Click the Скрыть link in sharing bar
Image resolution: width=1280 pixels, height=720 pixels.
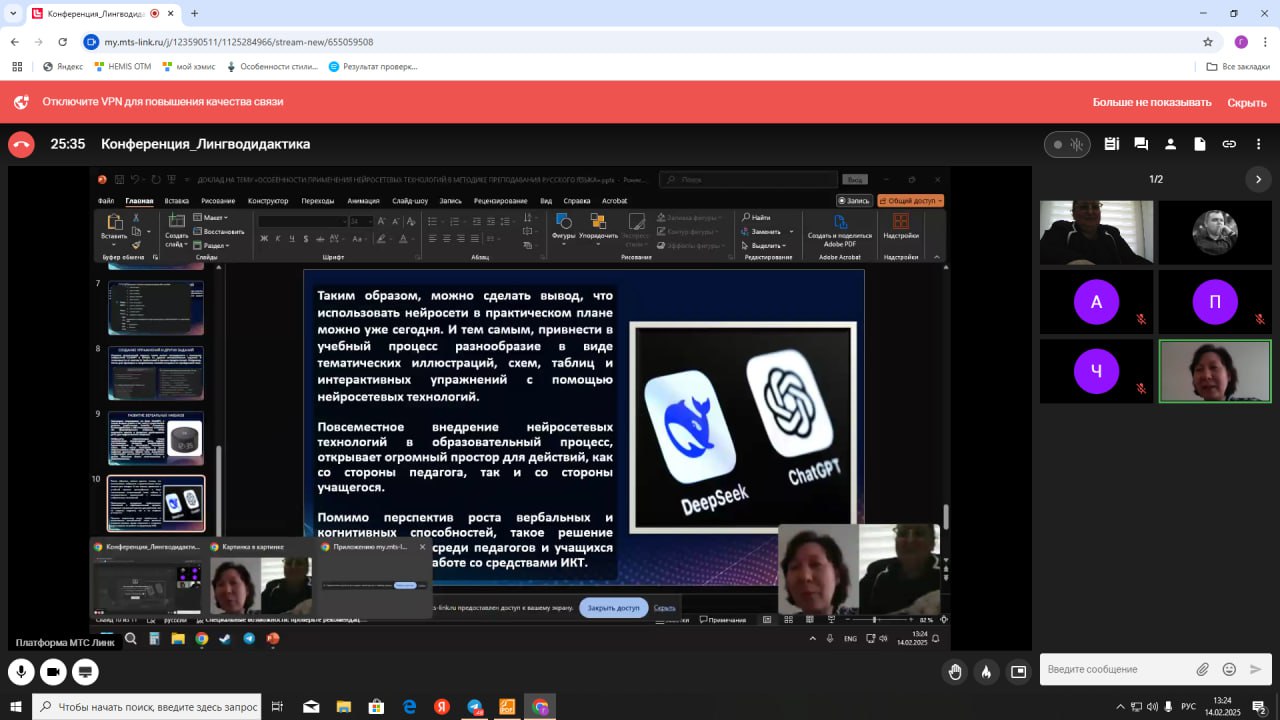(665, 608)
